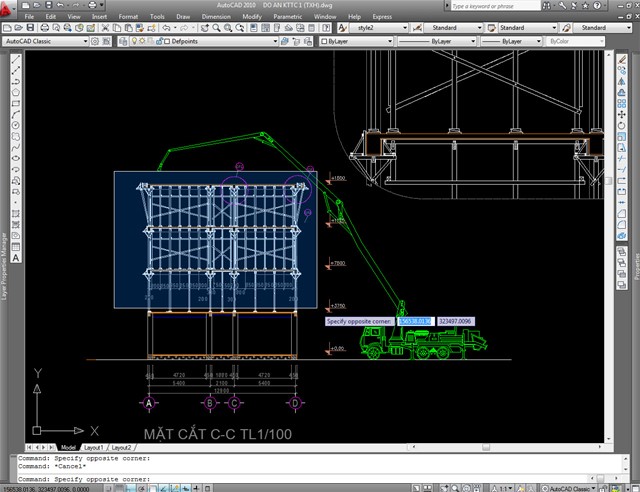Select the Ellipse drawing tool
The image size is (640, 492).
pos(16,158)
